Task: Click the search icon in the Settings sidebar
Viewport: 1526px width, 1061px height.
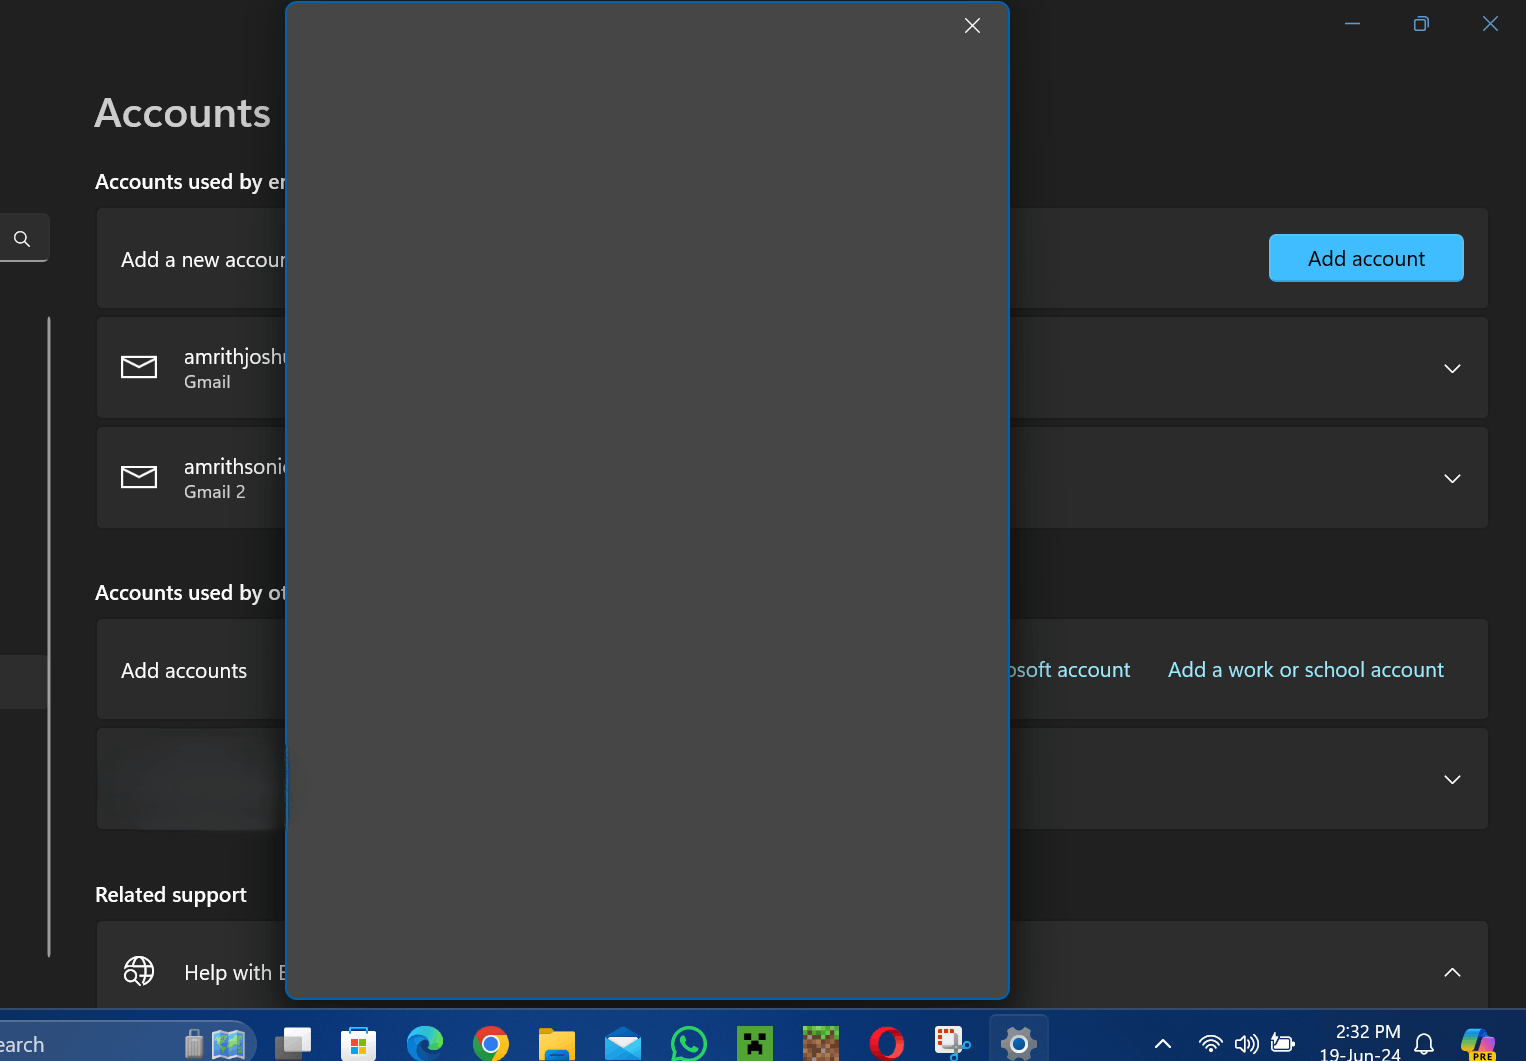Action: point(23,238)
